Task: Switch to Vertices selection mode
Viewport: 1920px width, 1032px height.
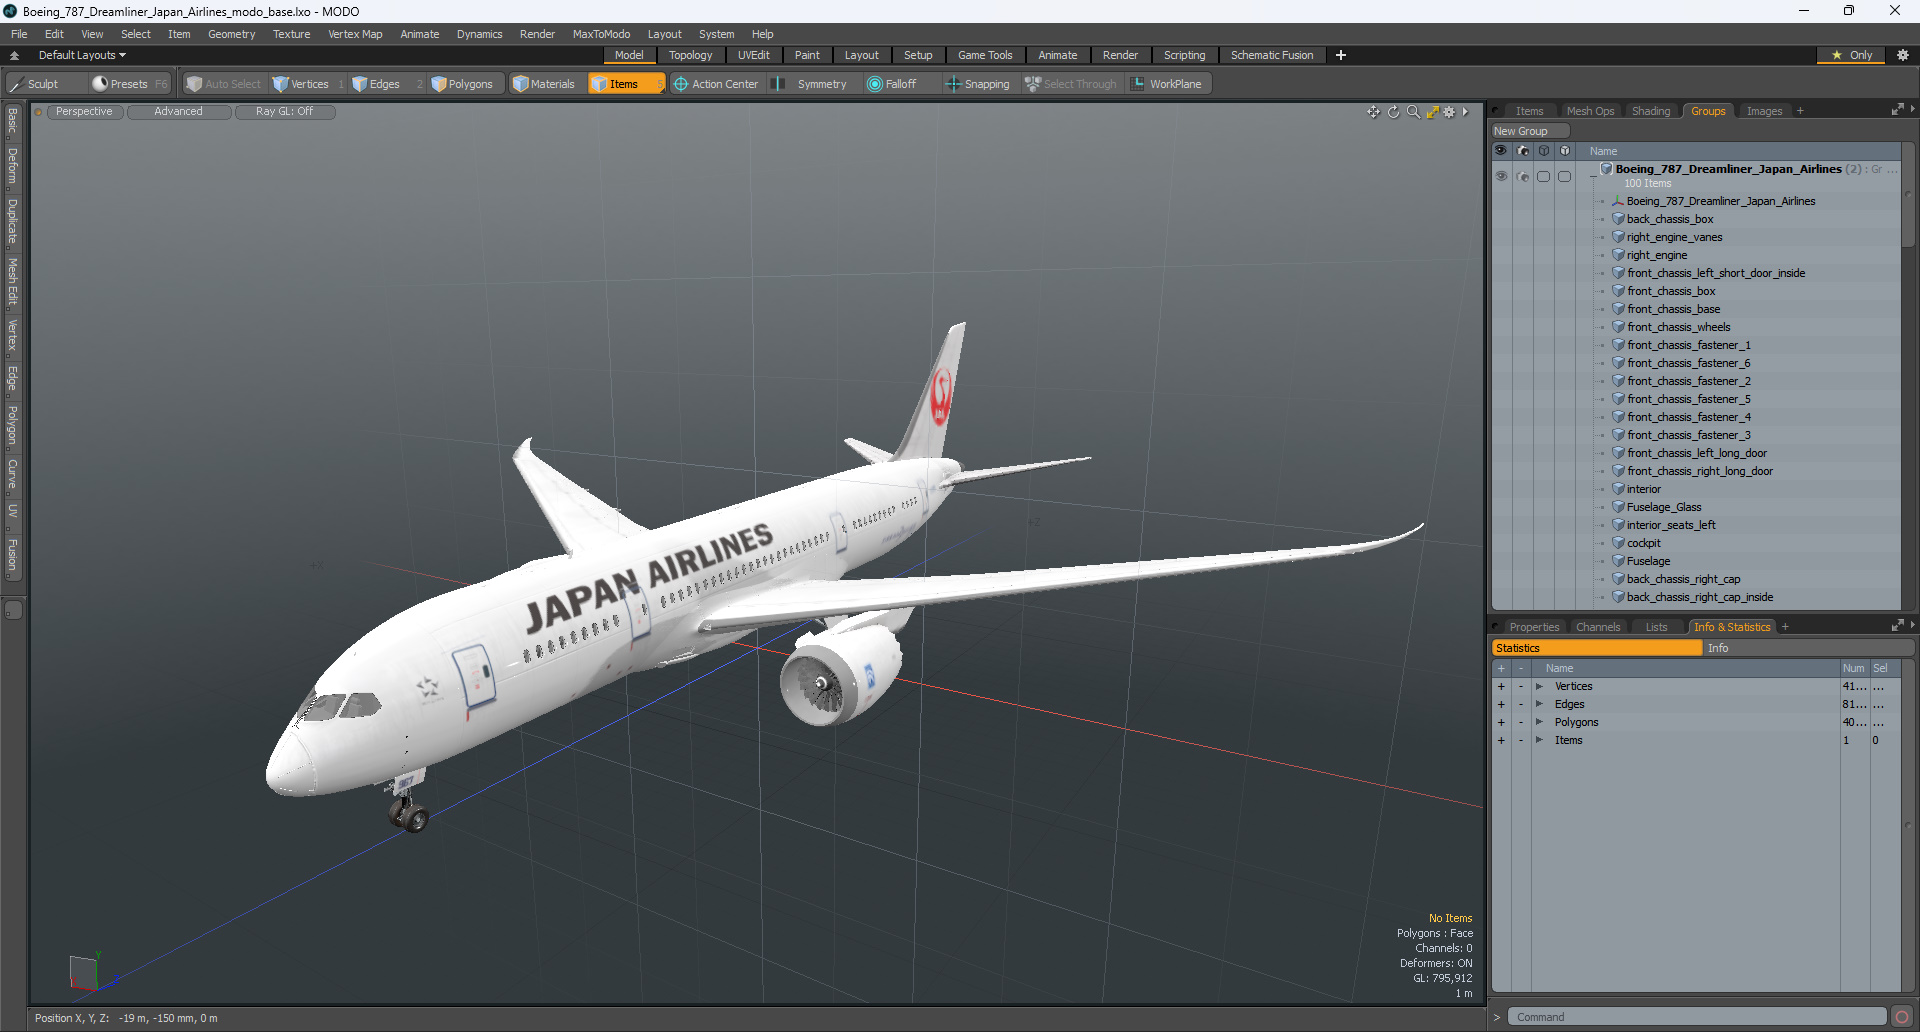Action: click(309, 84)
